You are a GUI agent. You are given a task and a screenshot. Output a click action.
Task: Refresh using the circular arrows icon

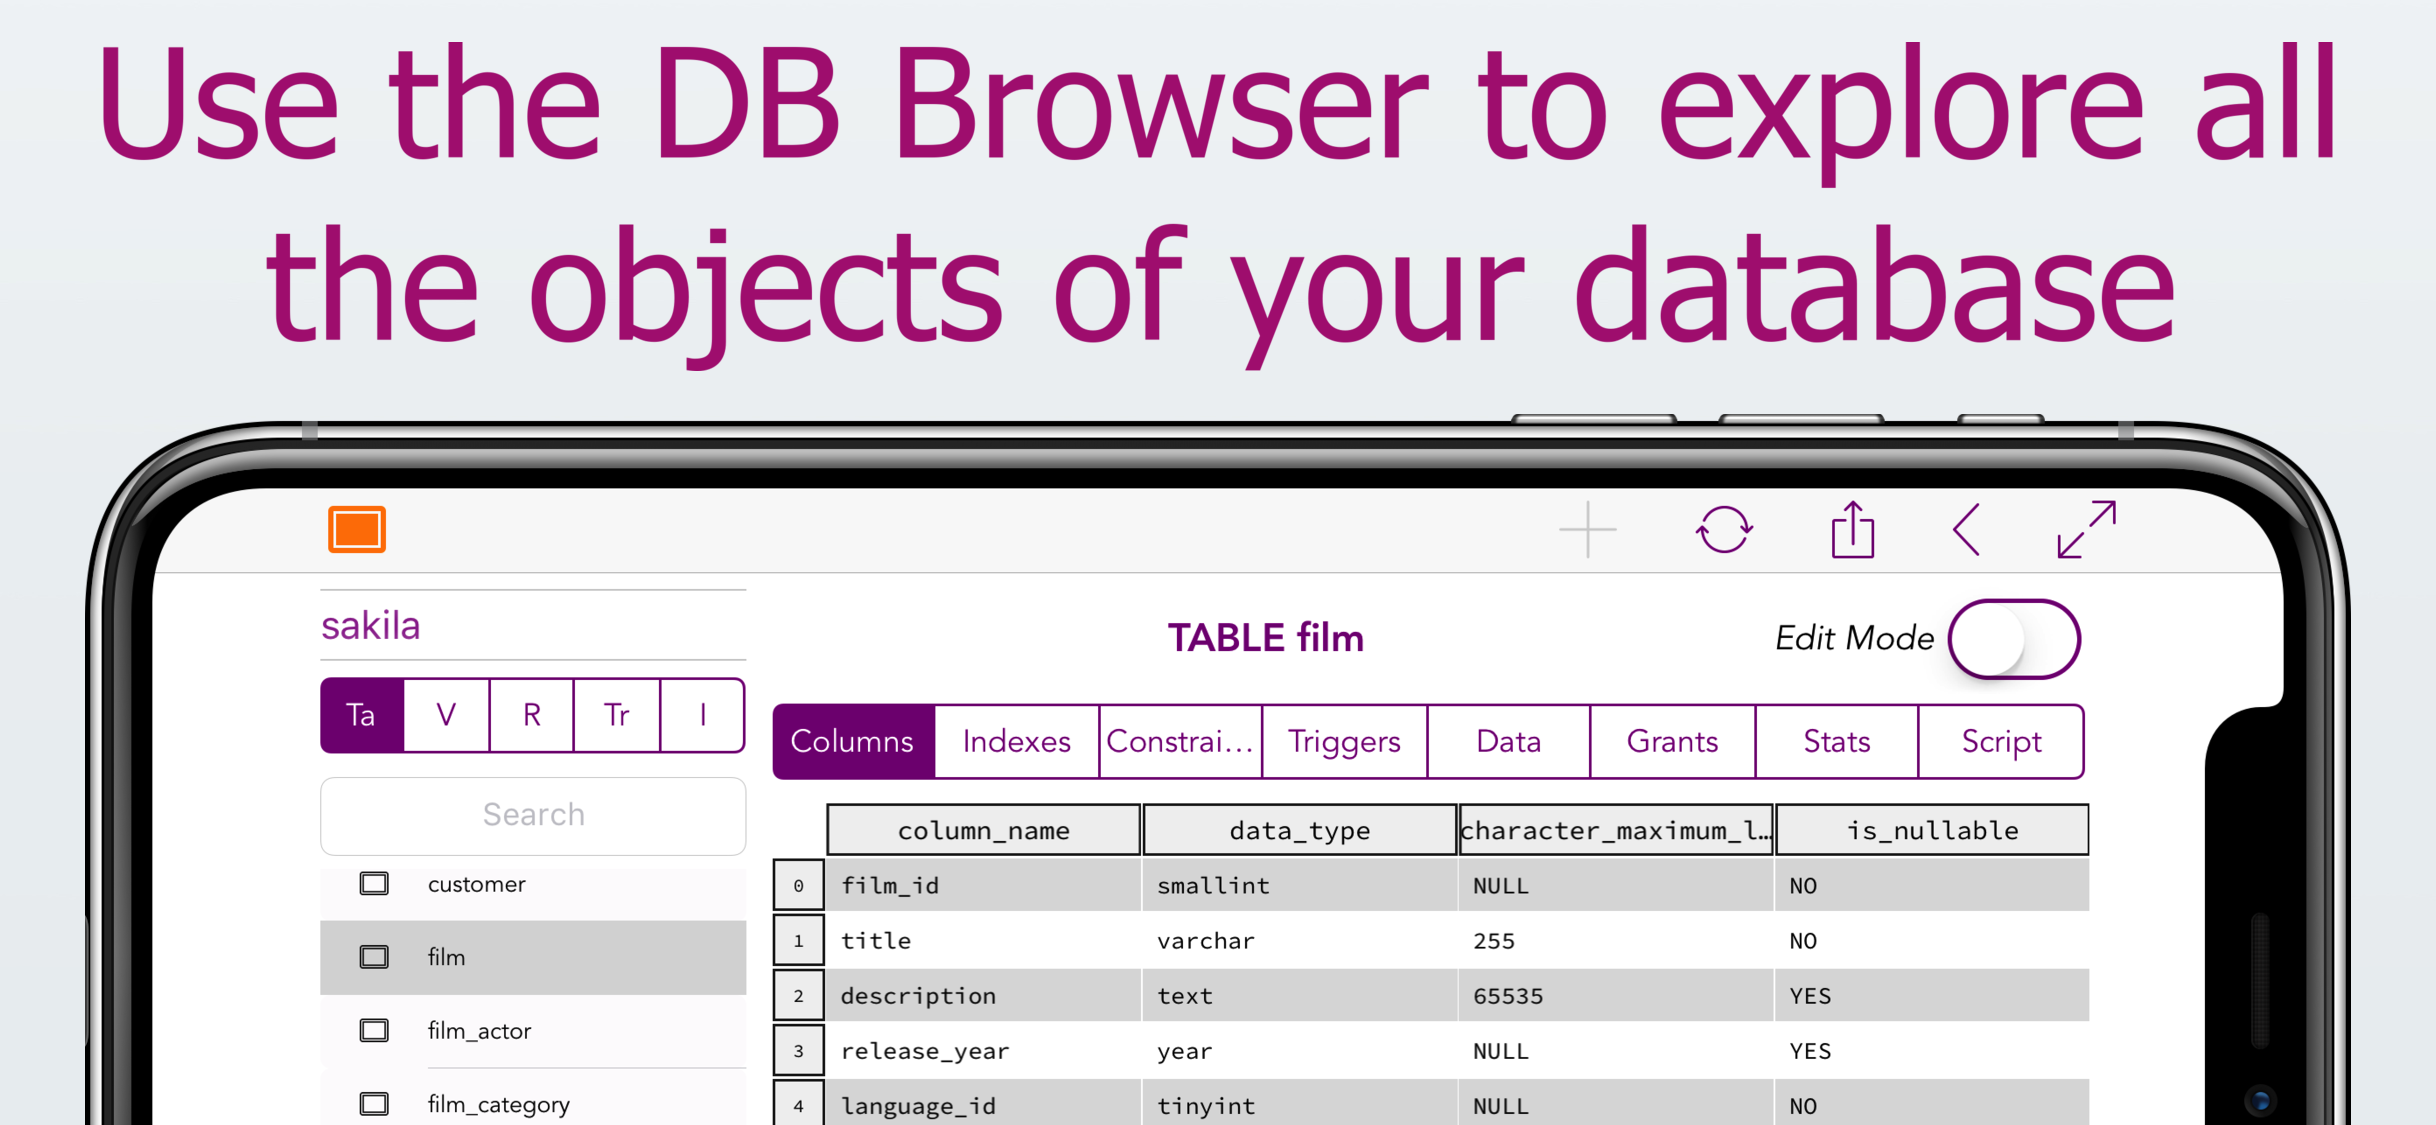[x=1723, y=529]
